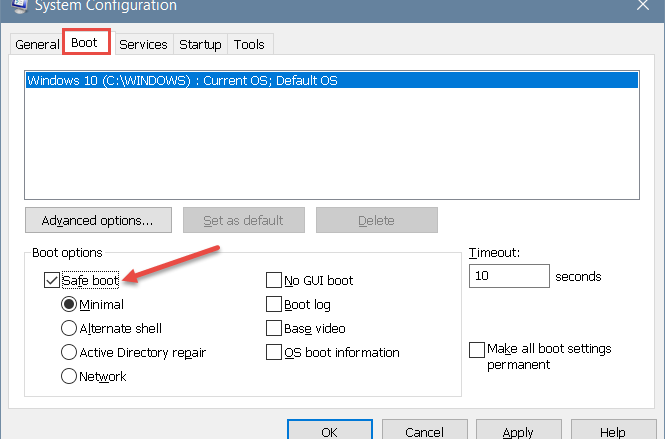Switch to the General tab
This screenshot has width=665, height=439.
click(37, 44)
